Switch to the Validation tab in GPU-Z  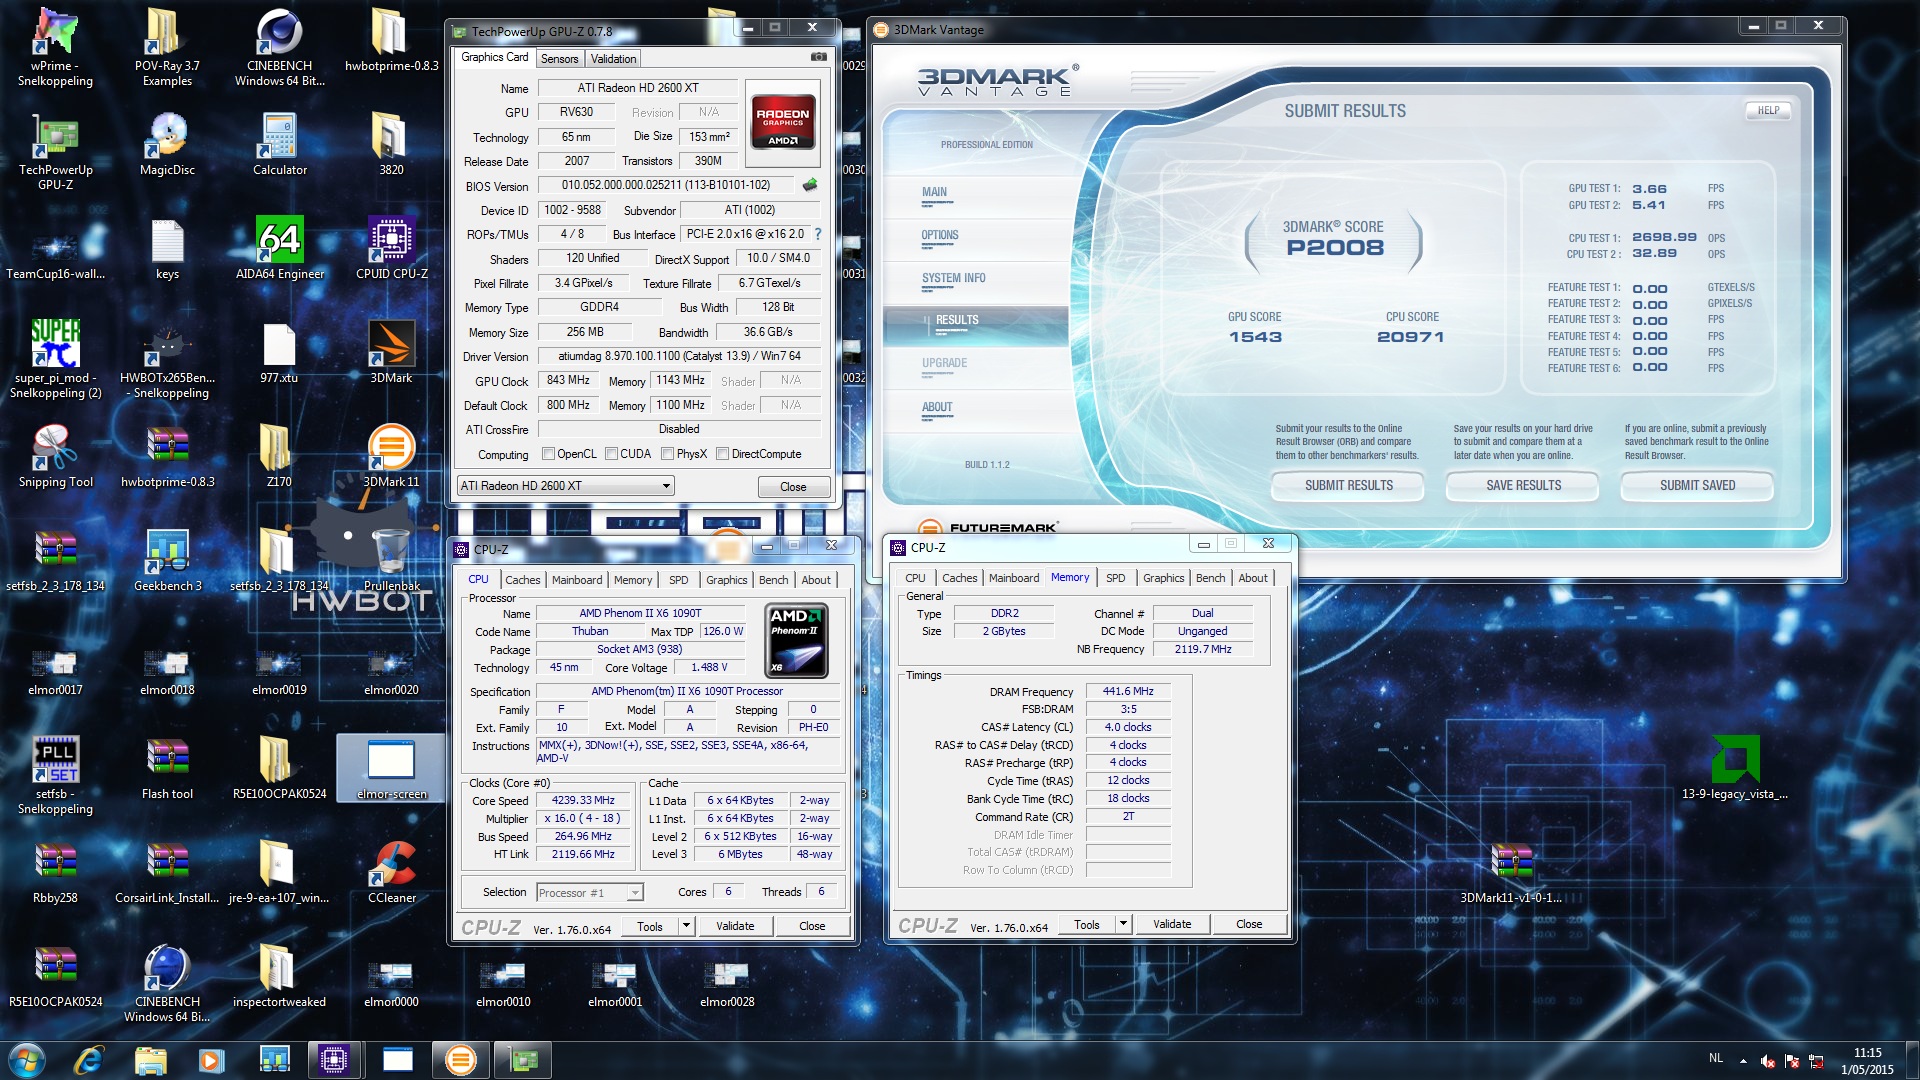pyautogui.click(x=613, y=59)
